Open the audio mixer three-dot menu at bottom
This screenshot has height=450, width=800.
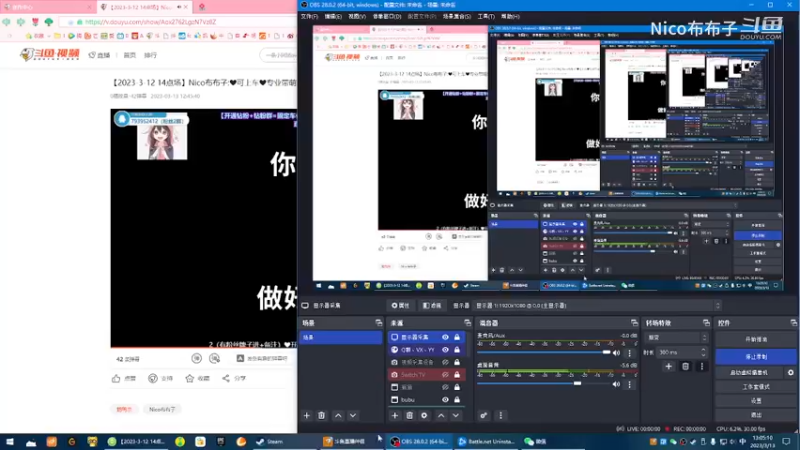[x=501, y=416]
